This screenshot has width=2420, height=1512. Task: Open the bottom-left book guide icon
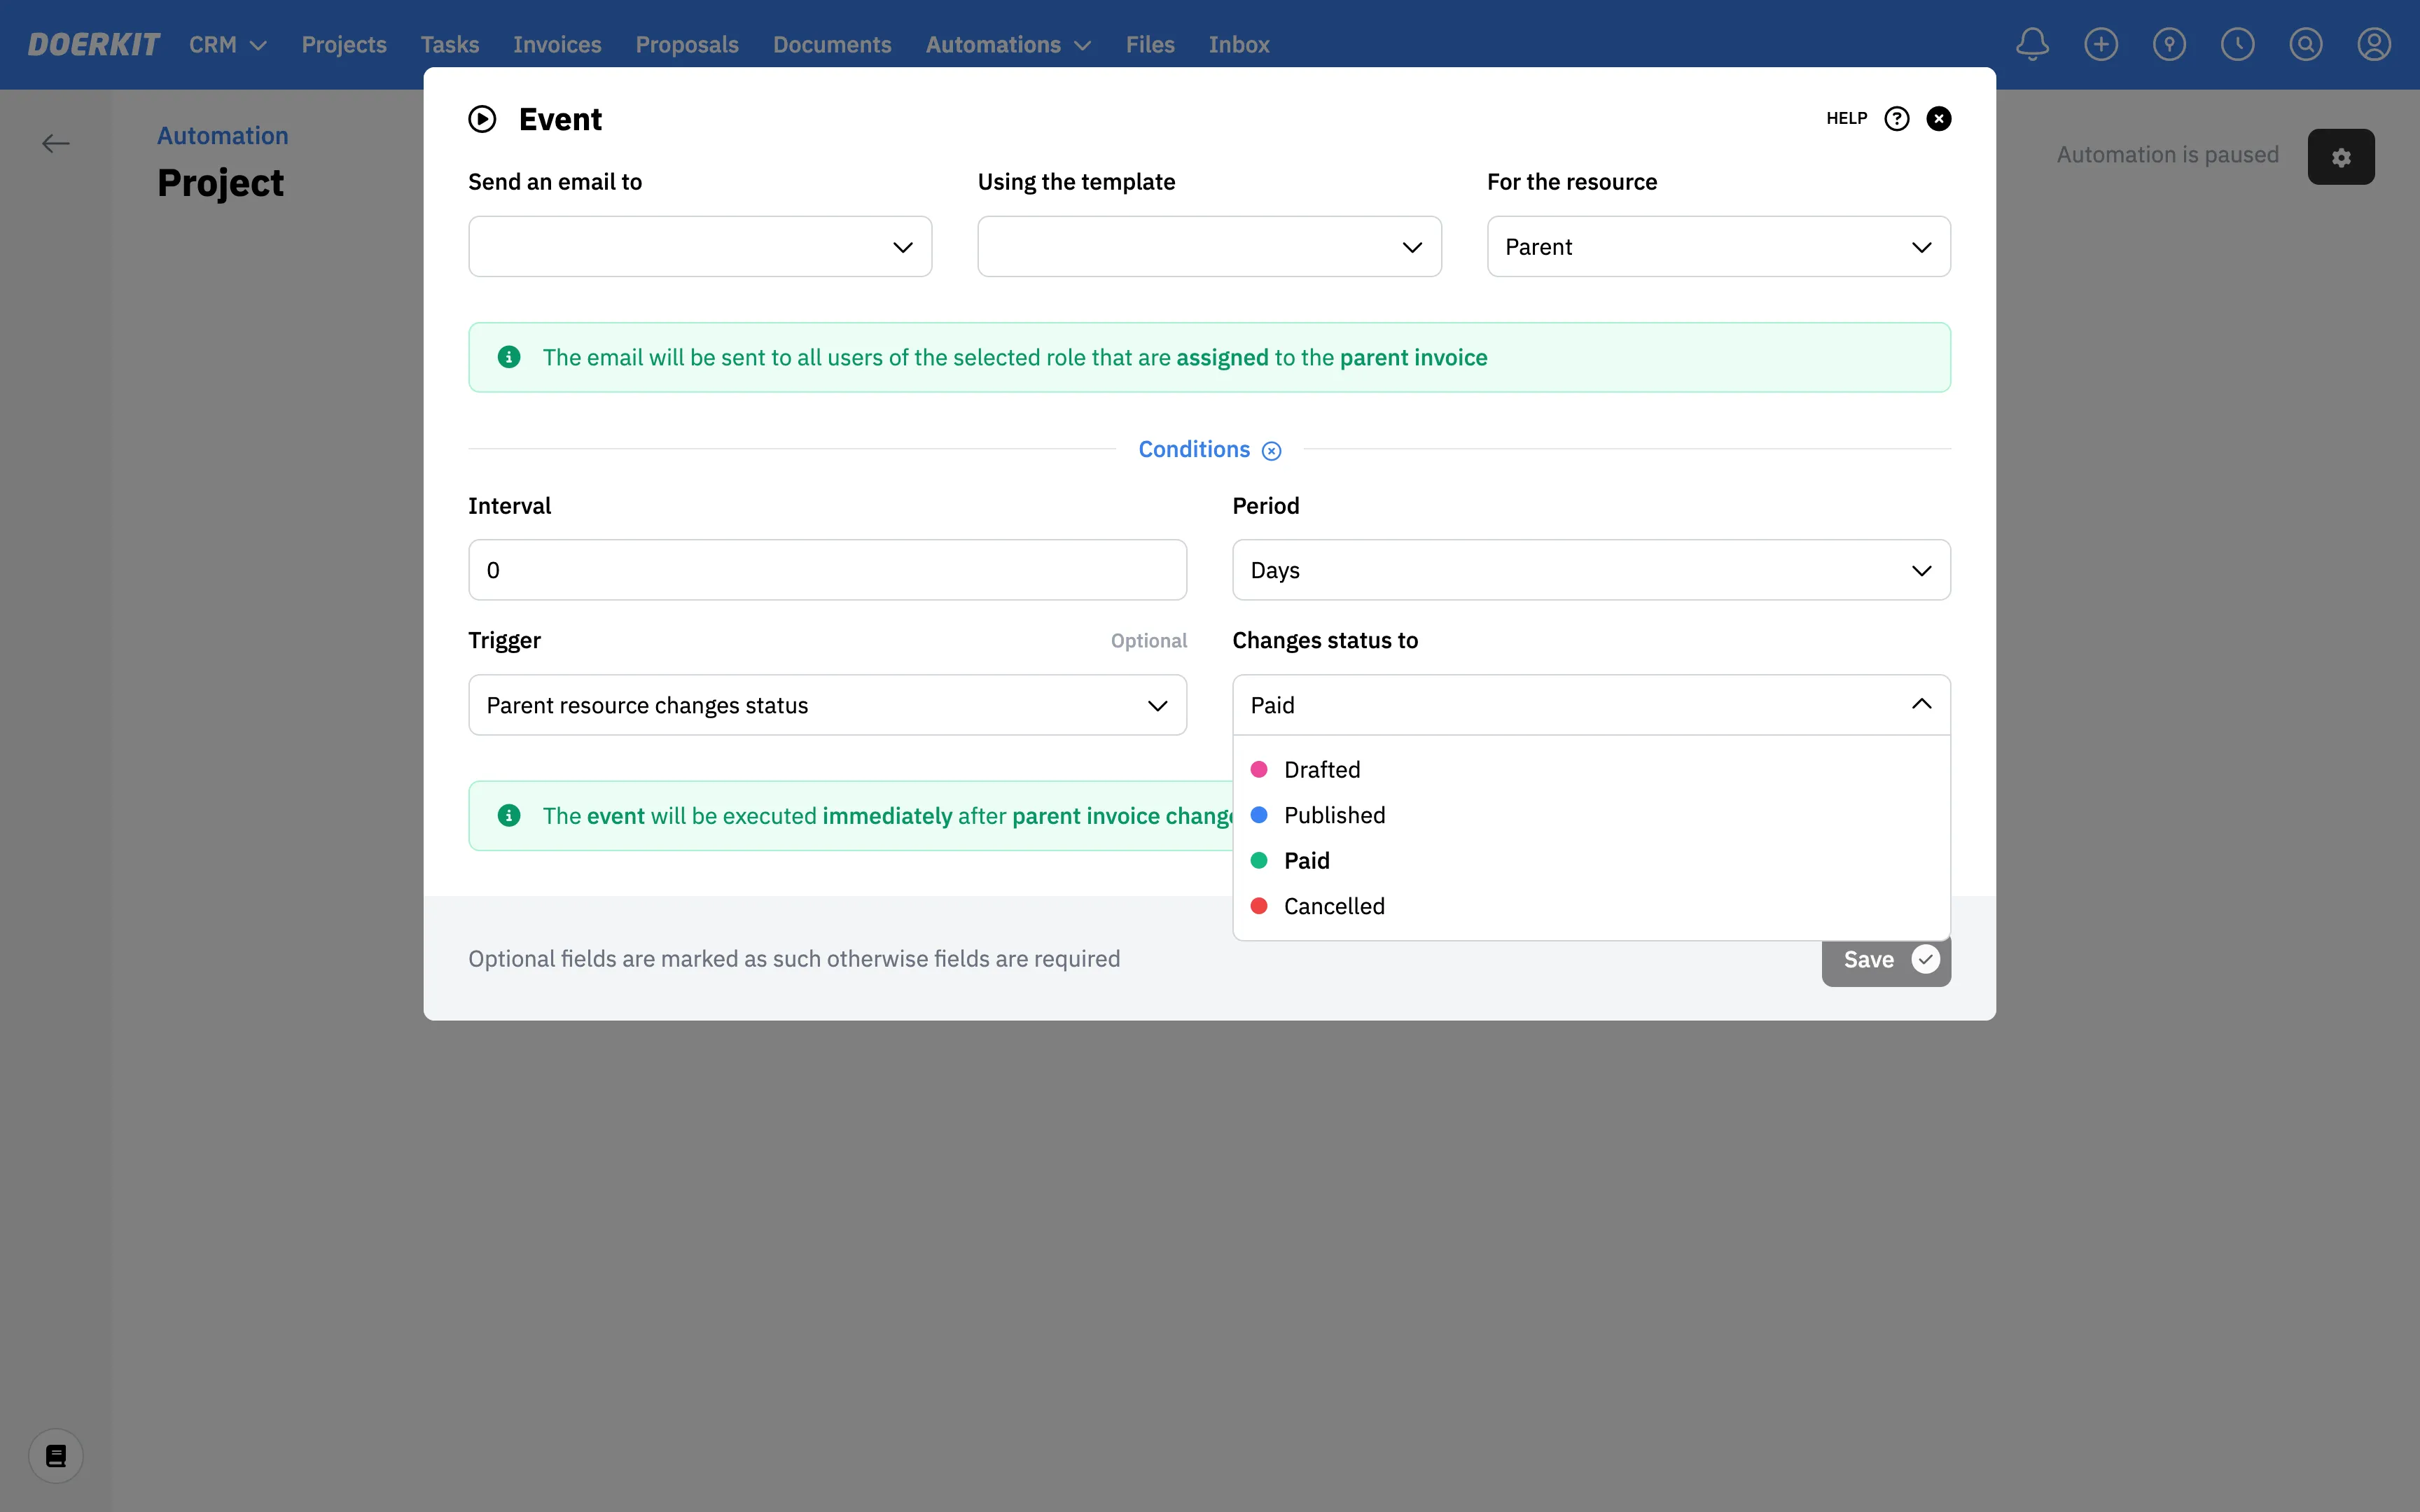pyautogui.click(x=56, y=1455)
